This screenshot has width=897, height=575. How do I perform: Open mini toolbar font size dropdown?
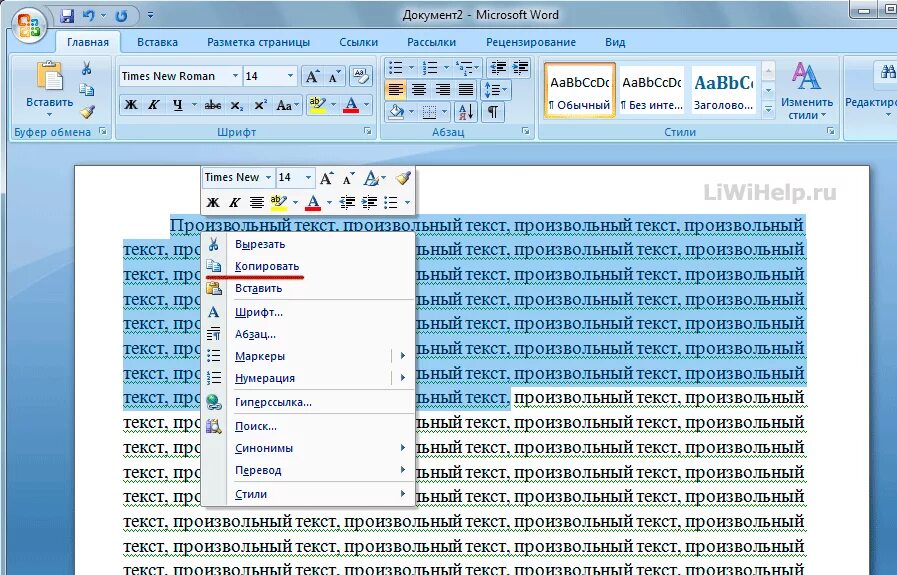[308, 177]
